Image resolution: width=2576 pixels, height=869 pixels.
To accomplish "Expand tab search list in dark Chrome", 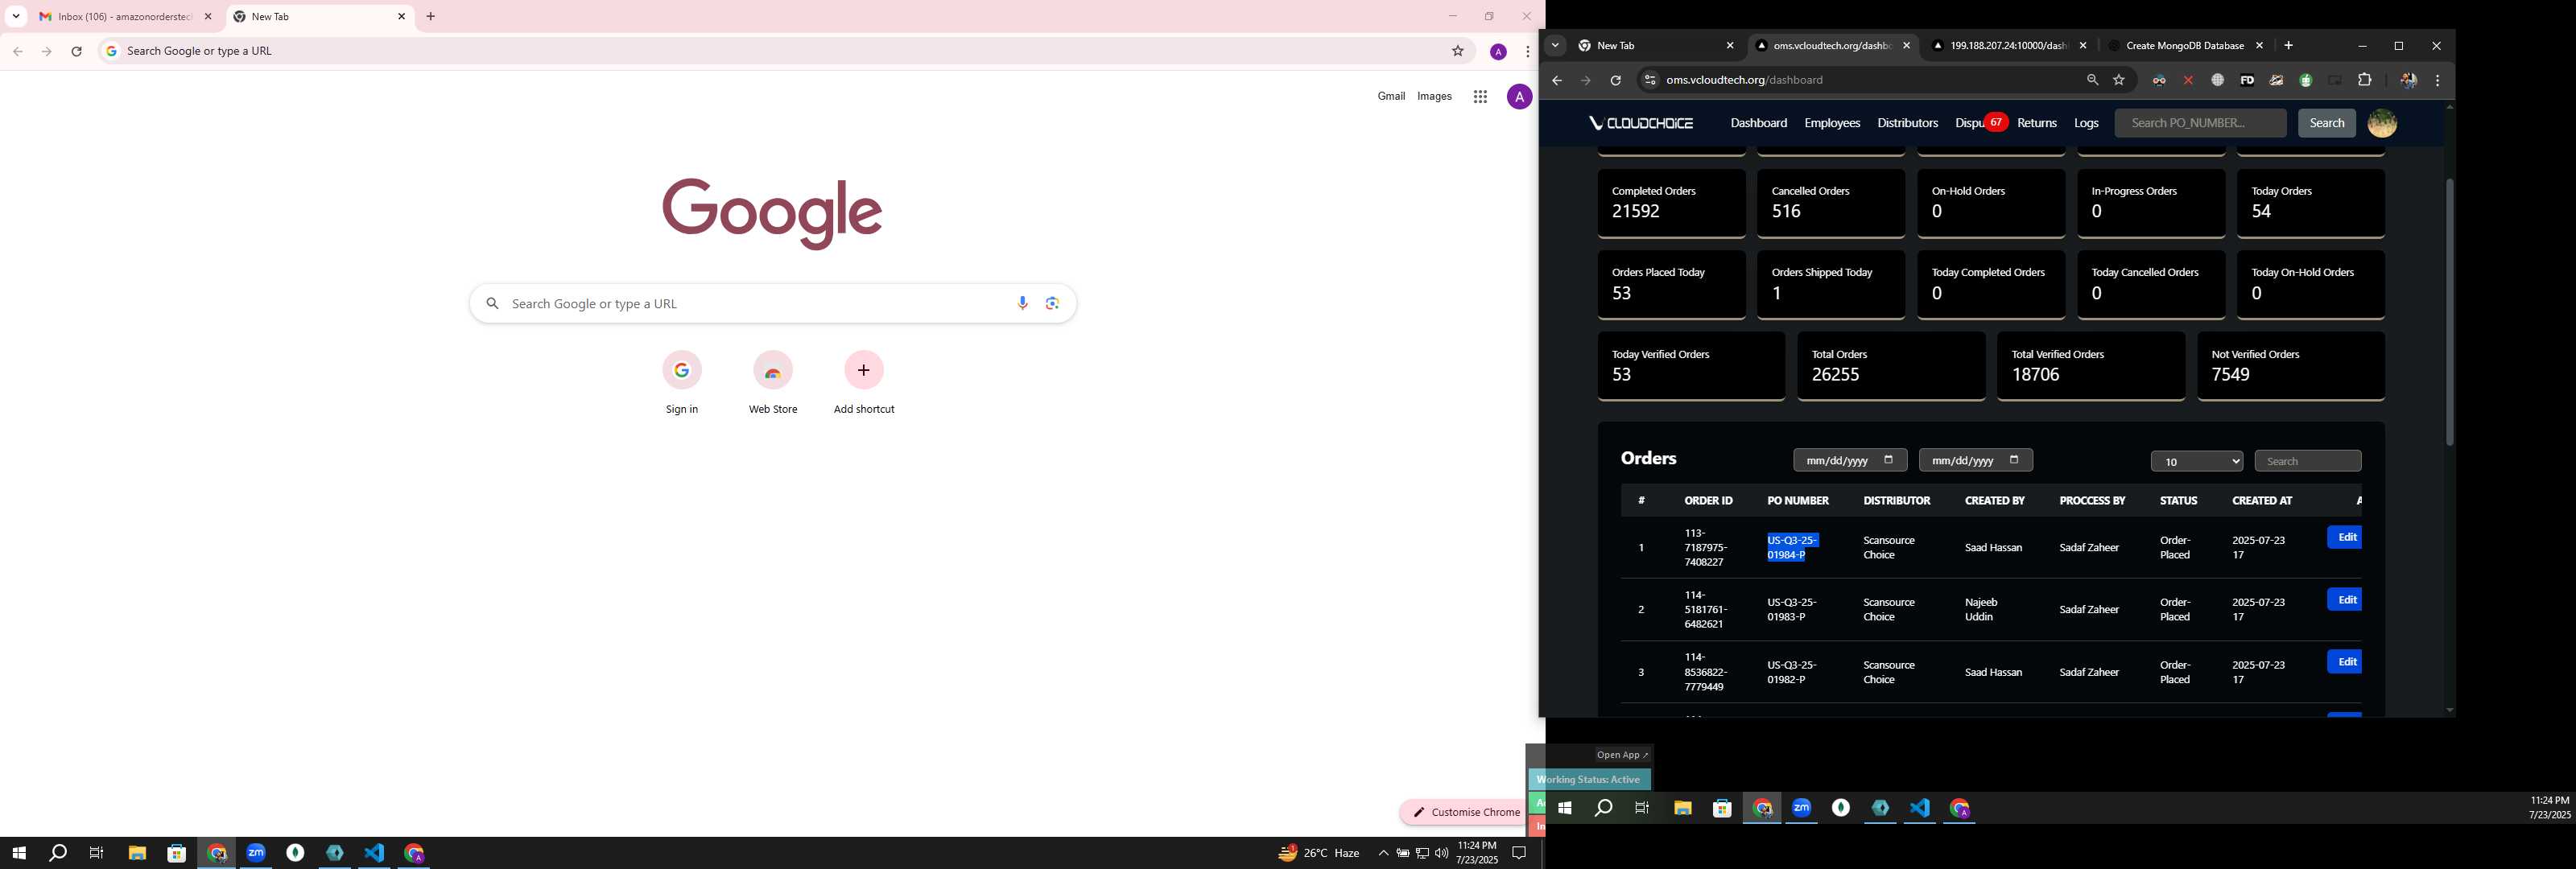I will pyautogui.click(x=1555, y=46).
